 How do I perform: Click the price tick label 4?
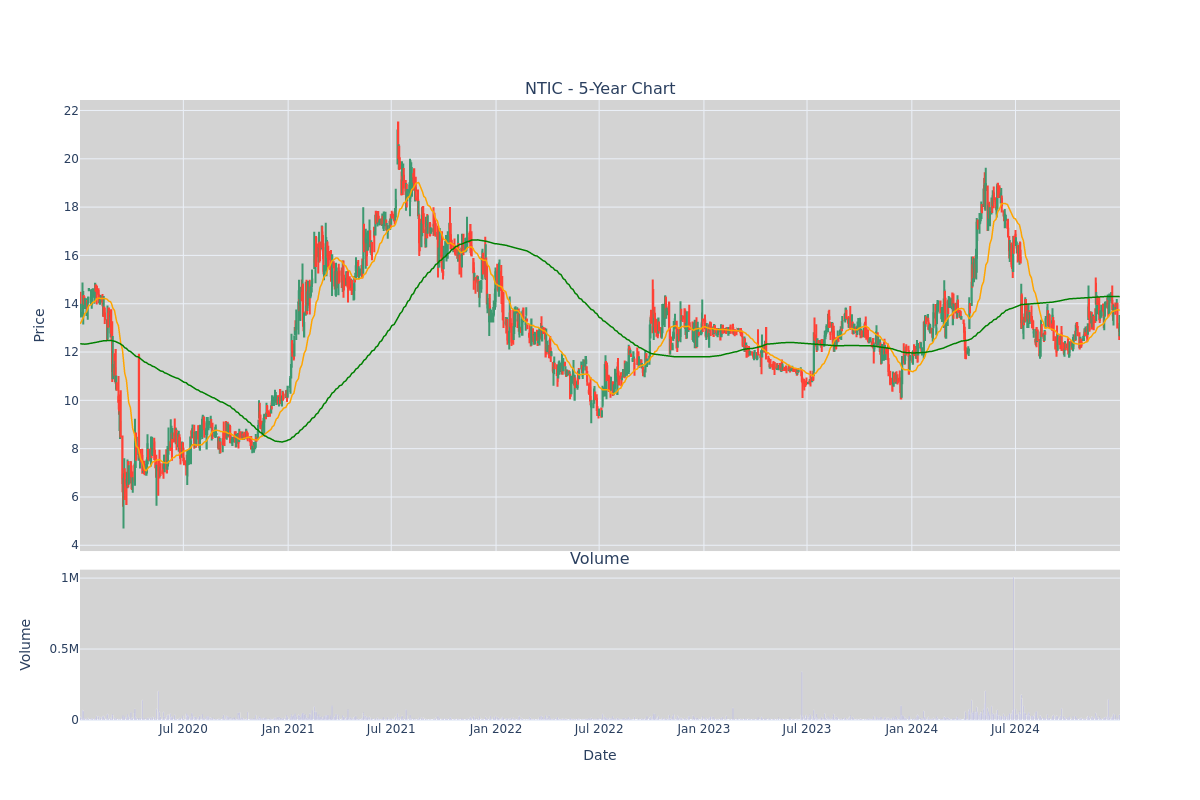coord(75,545)
